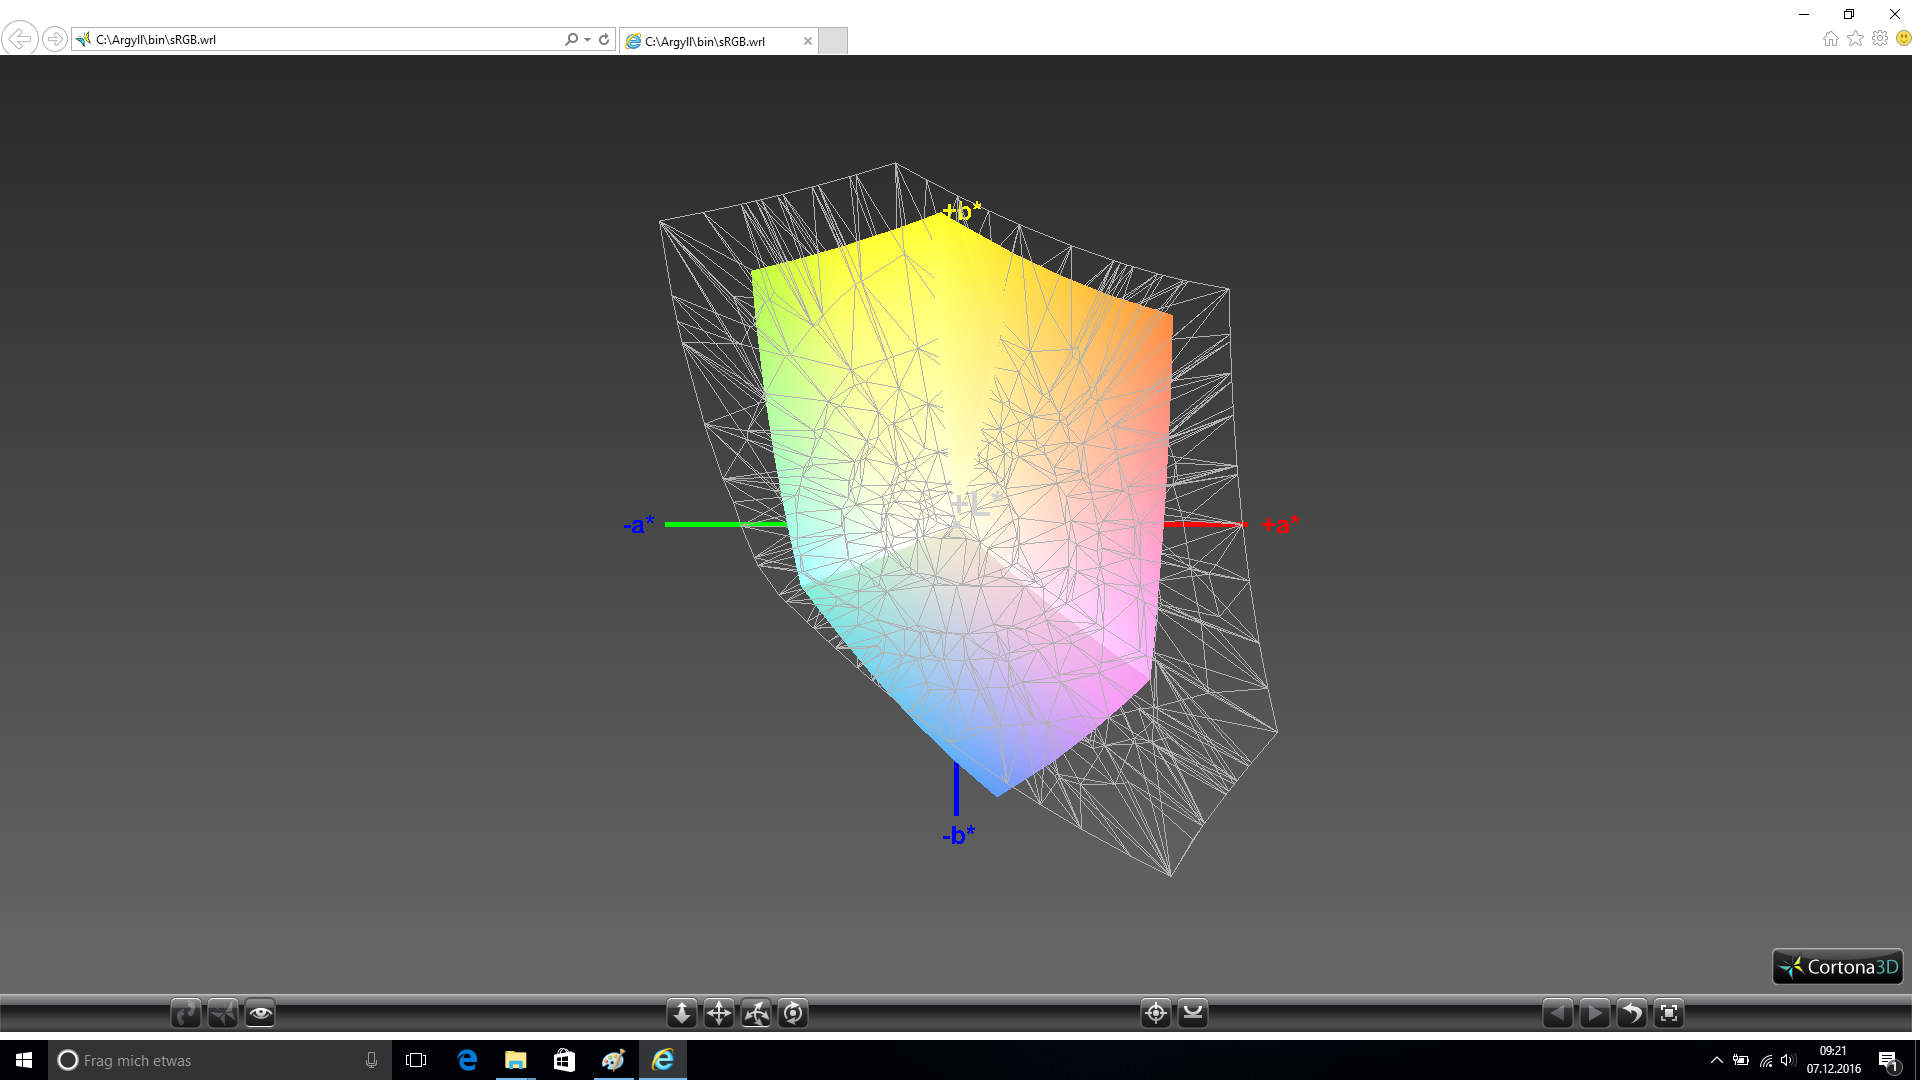Screen dimensions: 1920x1080
Task: Open the address bar search dropdown arrow
Action: [588, 40]
